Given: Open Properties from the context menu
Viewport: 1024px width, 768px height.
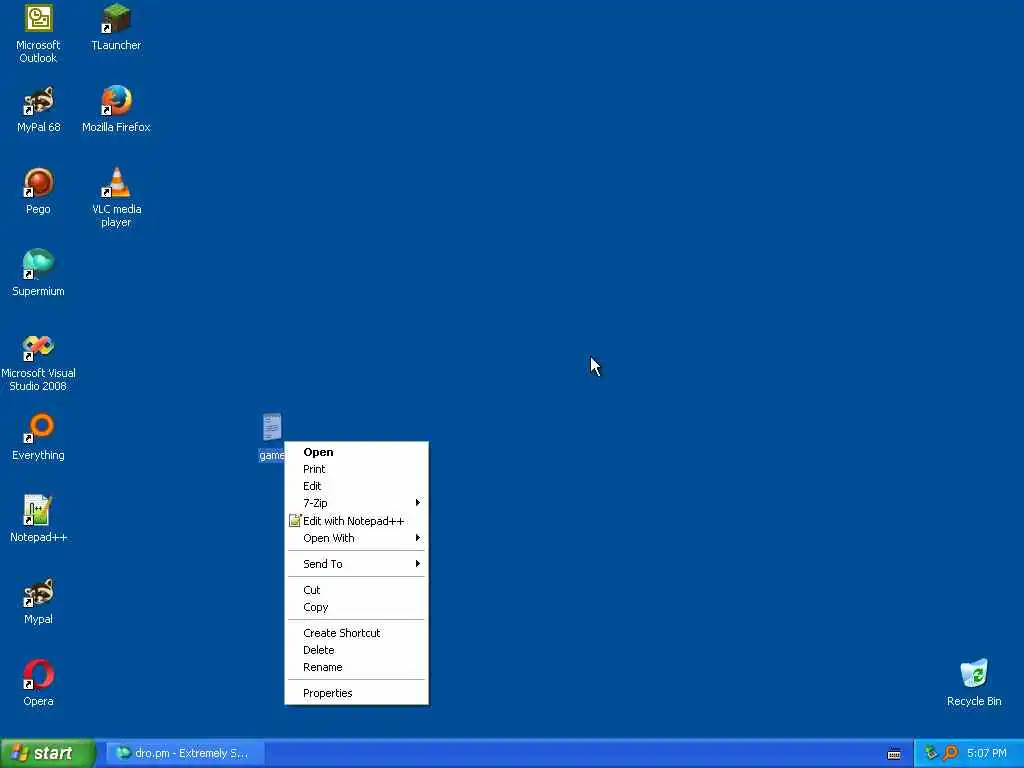Looking at the screenshot, I should pyautogui.click(x=357, y=693).
